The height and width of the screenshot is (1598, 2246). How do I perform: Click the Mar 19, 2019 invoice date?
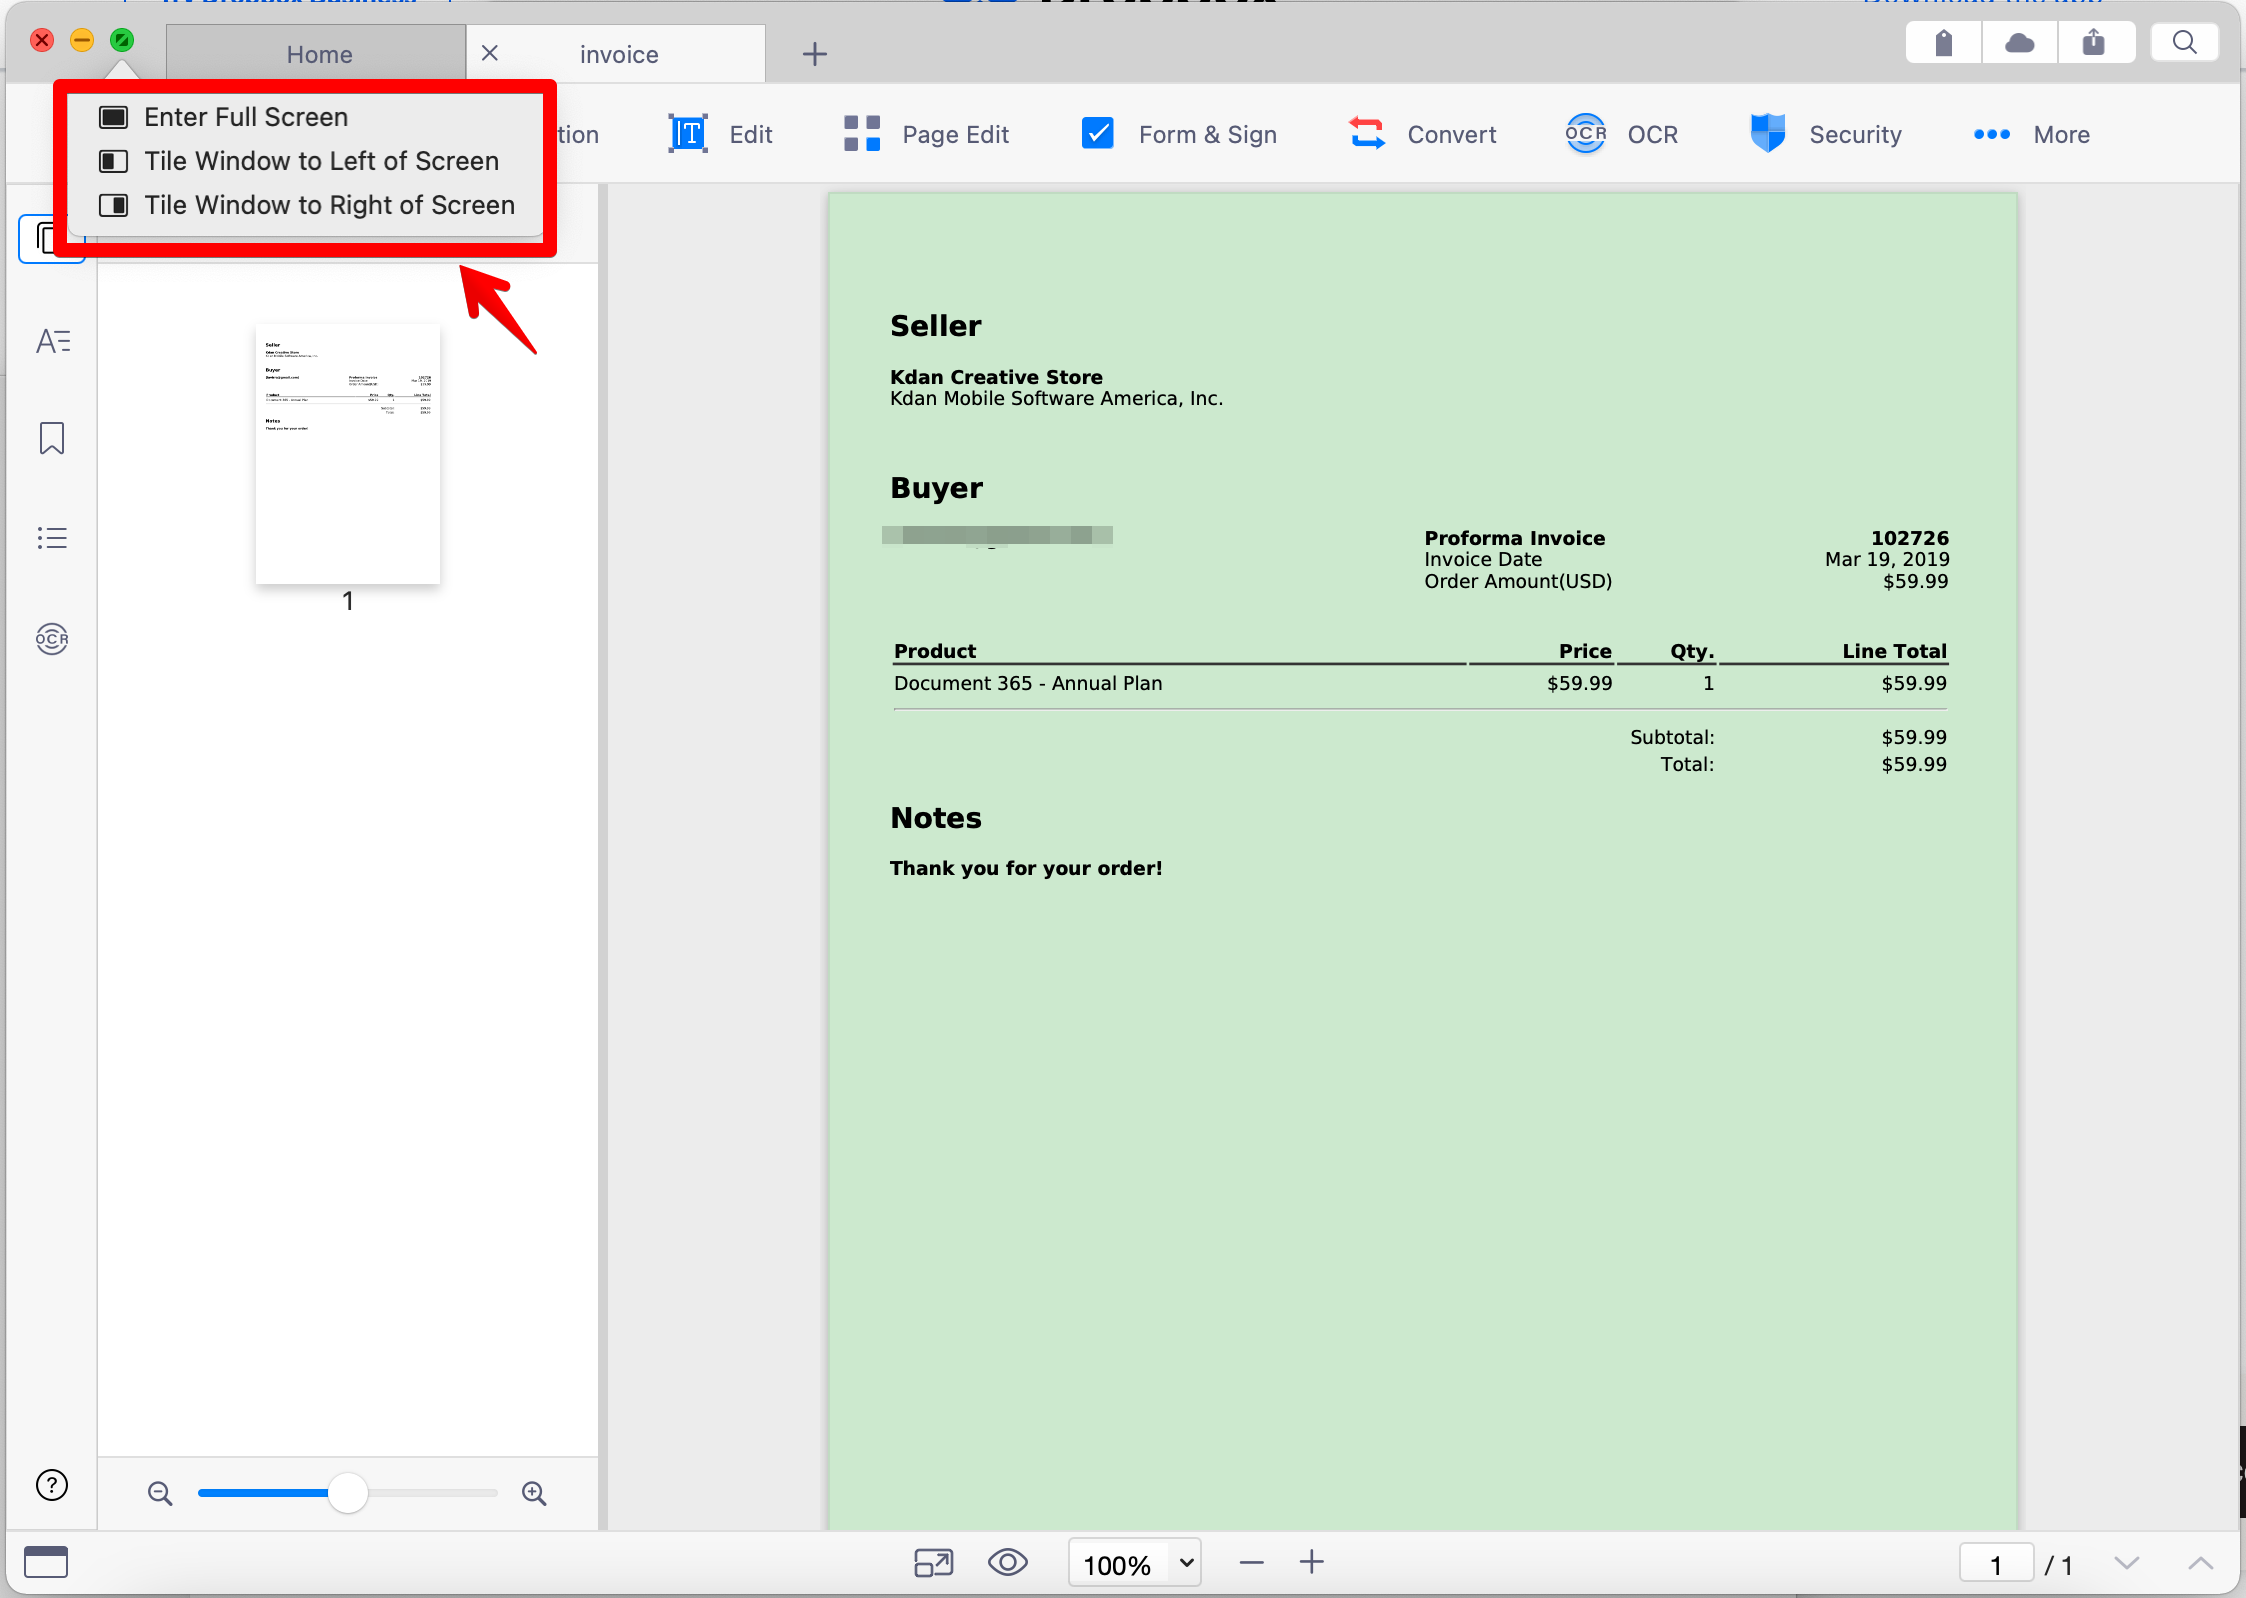click(1887, 559)
